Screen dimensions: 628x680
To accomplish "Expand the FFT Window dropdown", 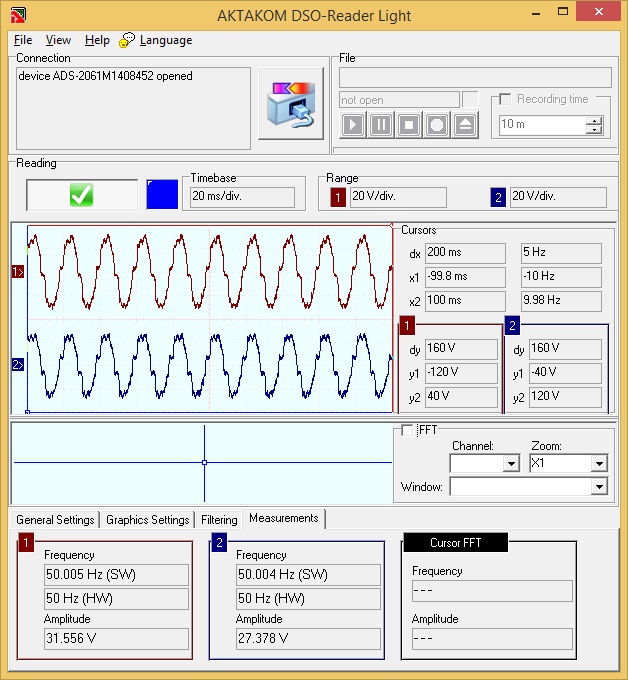I will (x=599, y=487).
